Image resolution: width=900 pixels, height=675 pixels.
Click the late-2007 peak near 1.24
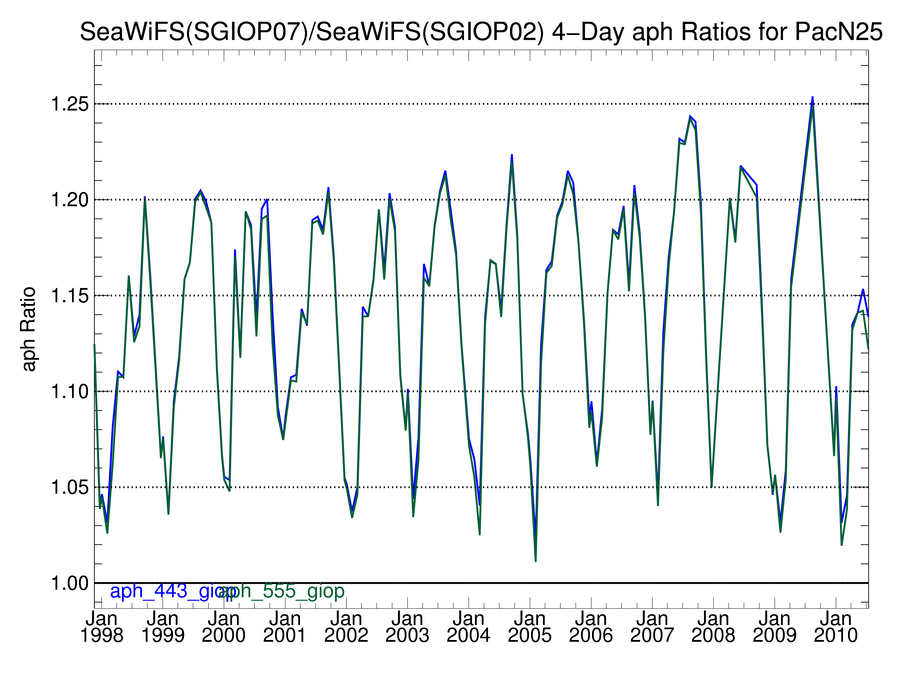[x=690, y=117]
